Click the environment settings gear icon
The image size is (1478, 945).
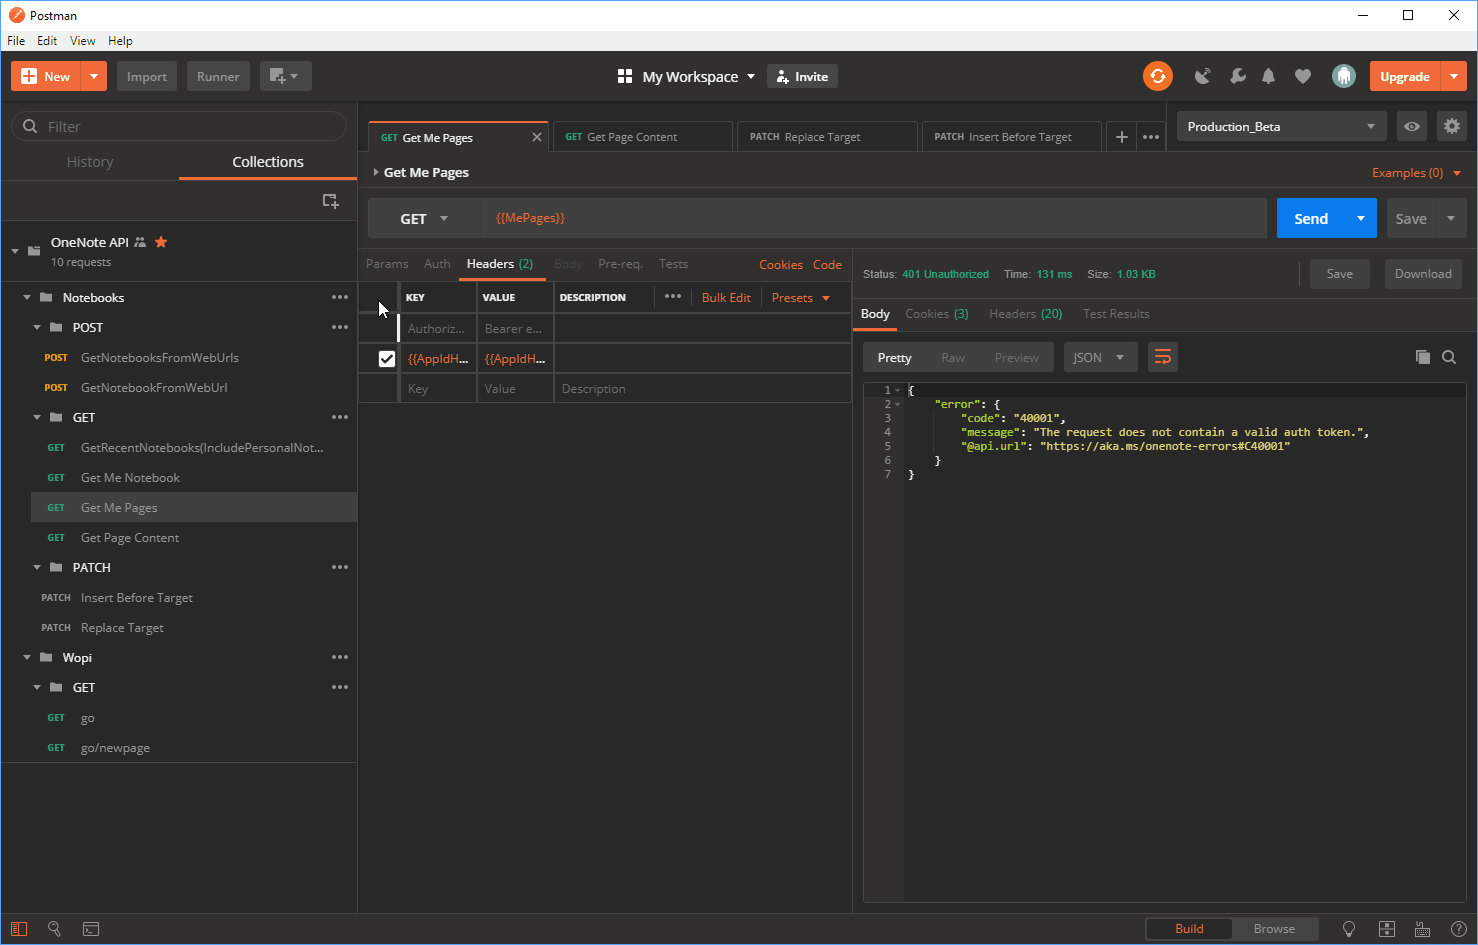[1452, 126]
